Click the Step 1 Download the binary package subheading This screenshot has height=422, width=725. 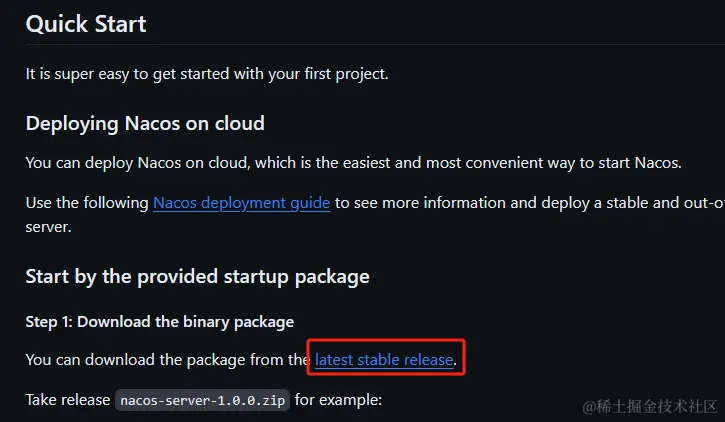[160, 321]
